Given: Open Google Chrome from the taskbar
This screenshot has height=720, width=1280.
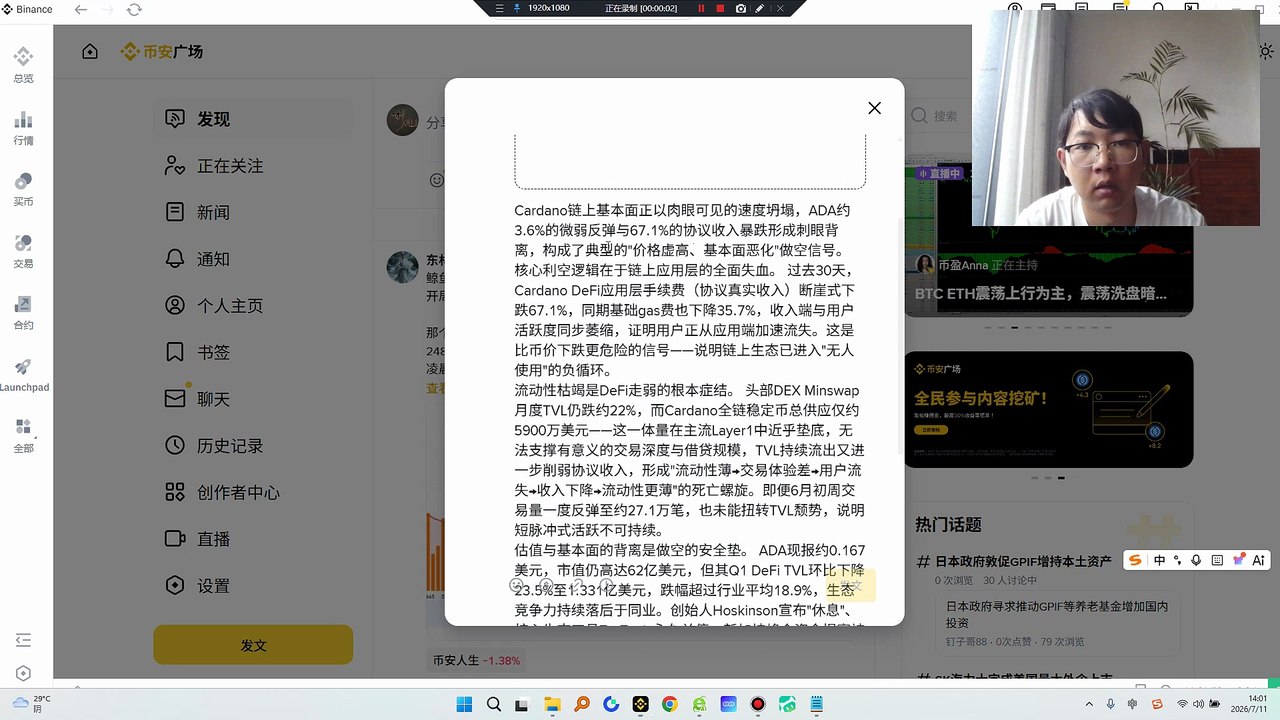Looking at the screenshot, I should (x=669, y=705).
